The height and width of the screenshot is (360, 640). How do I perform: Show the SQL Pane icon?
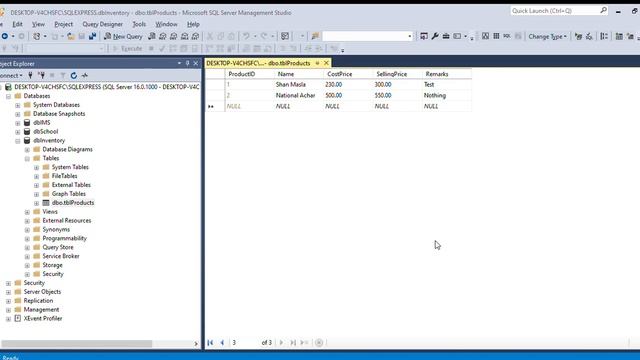[x=507, y=36]
